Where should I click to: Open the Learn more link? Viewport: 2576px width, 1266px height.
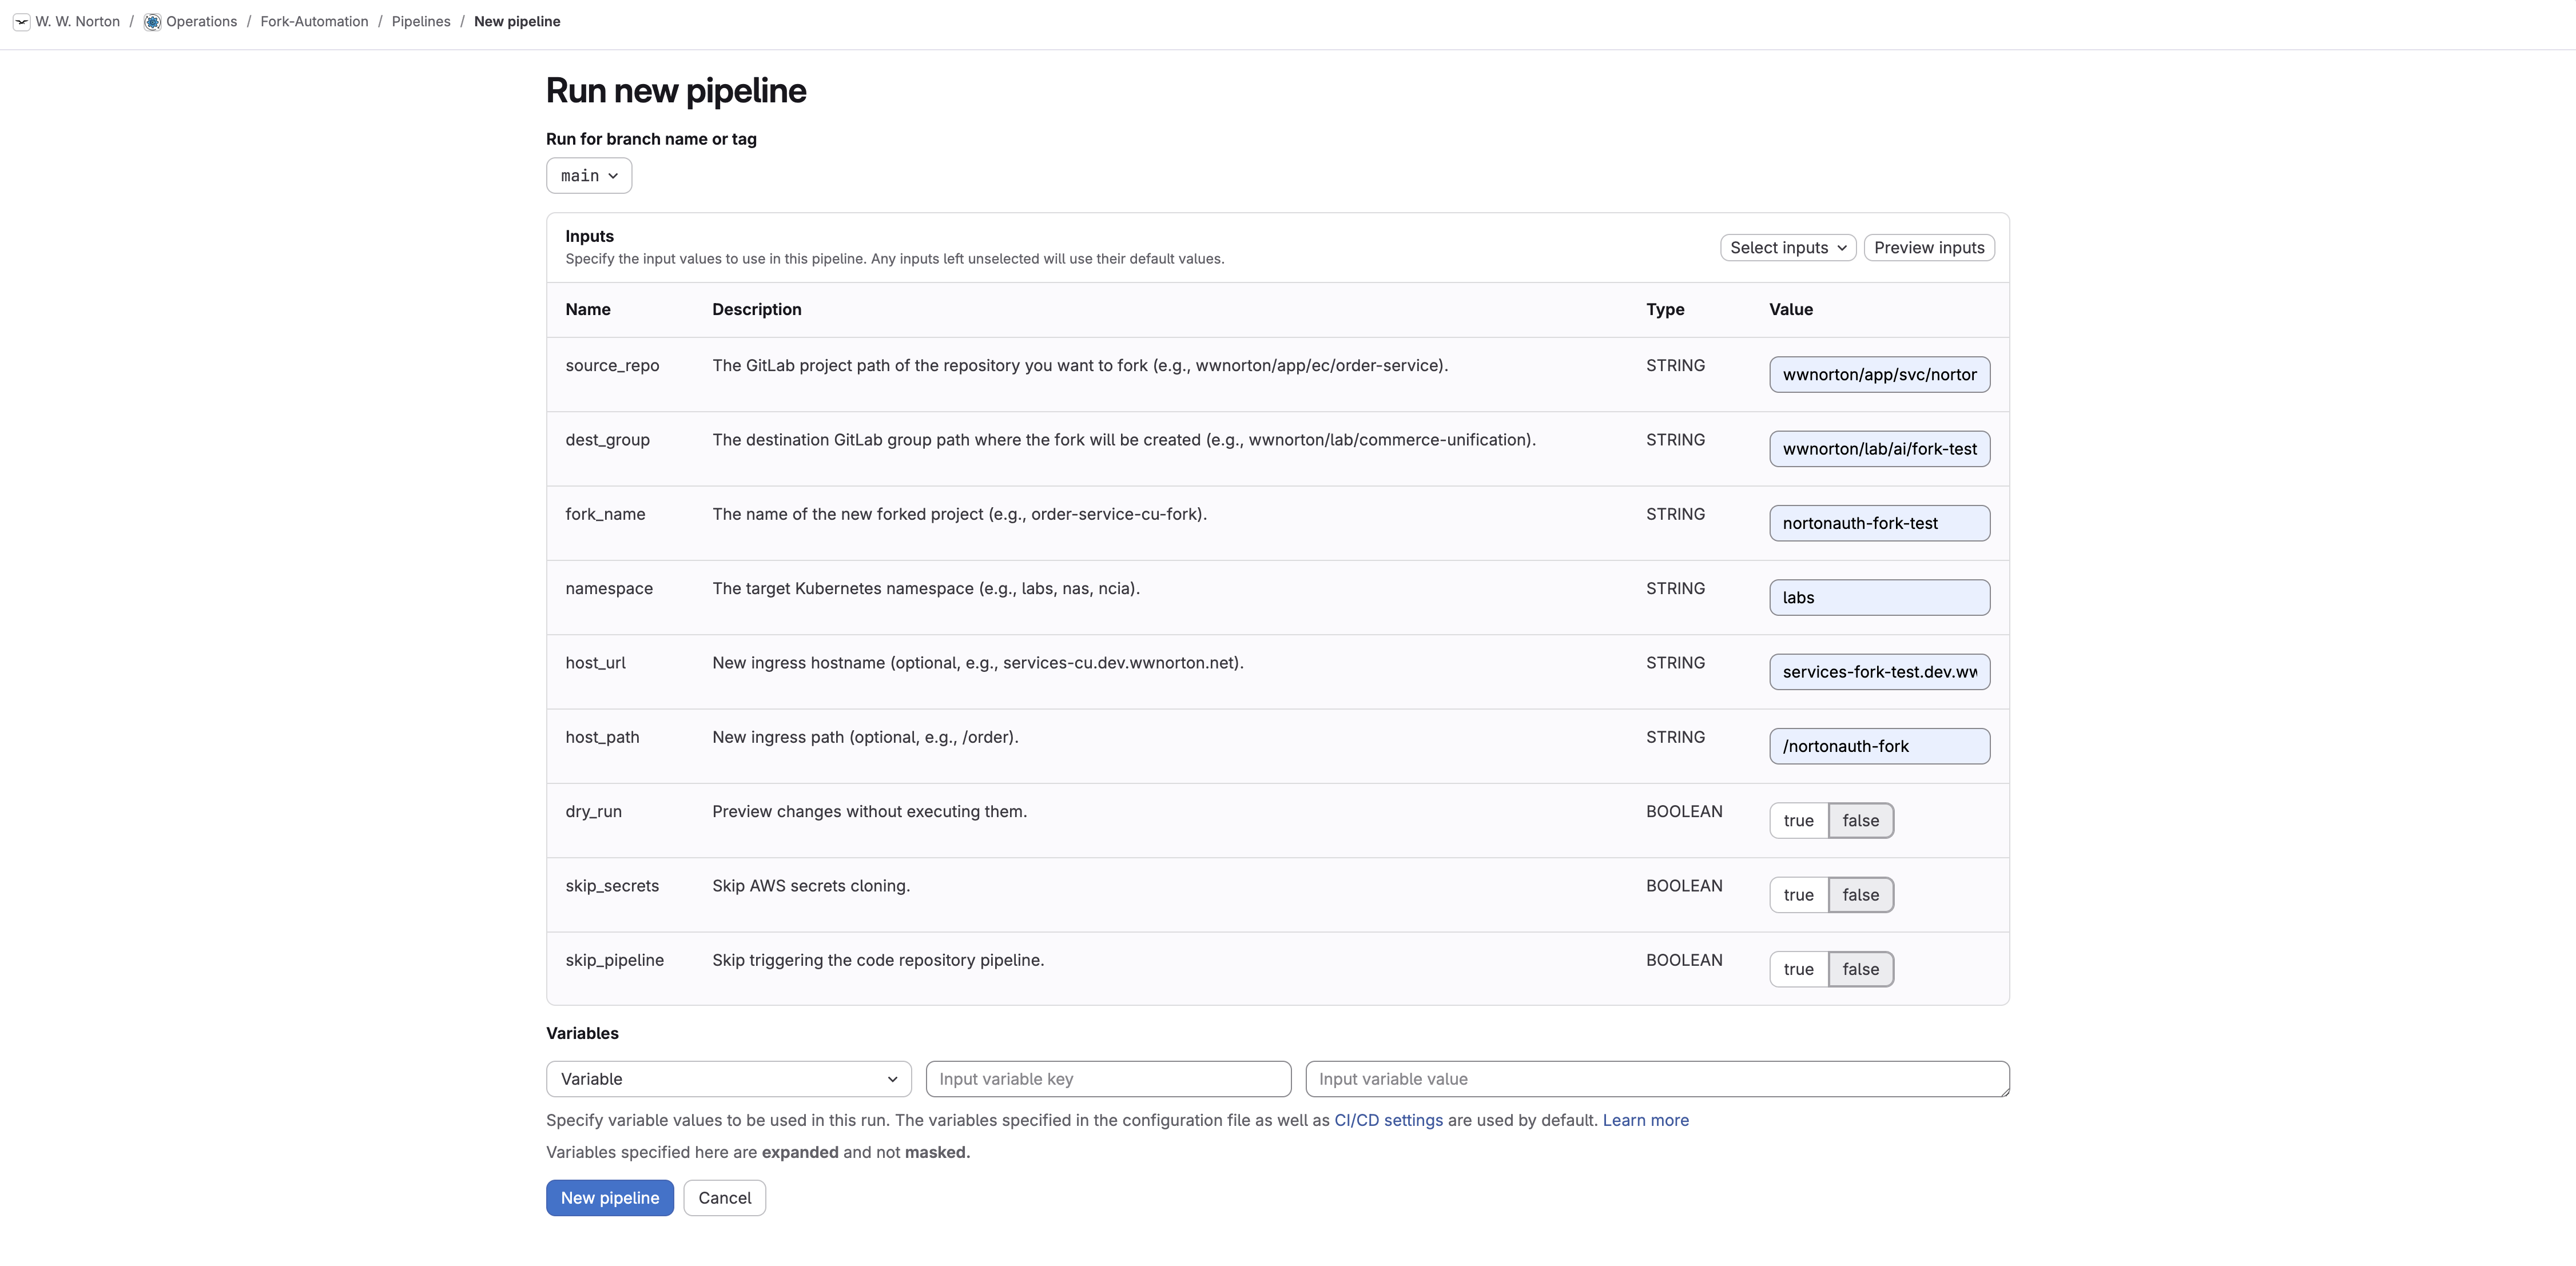pyautogui.click(x=1645, y=1121)
